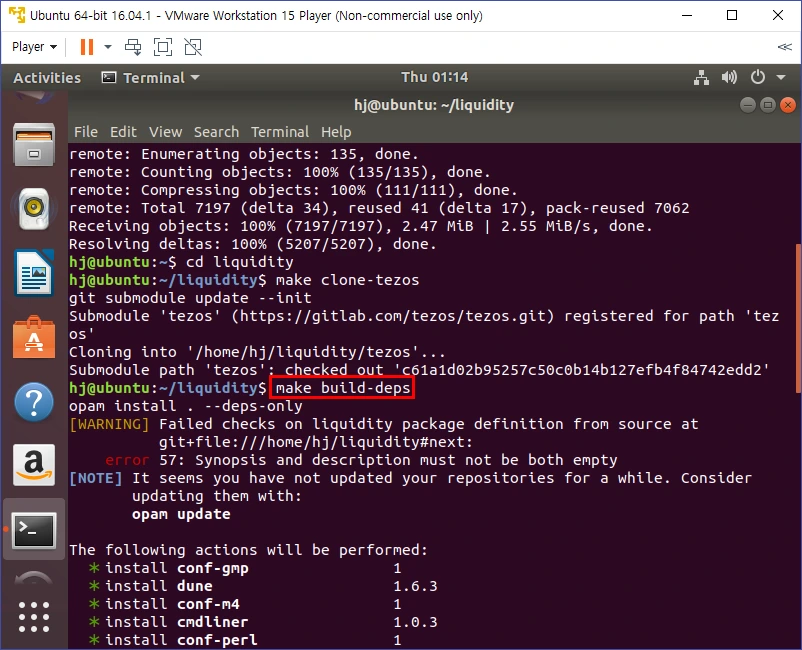Expand the system menu arrow in top bar

tap(781, 78)
